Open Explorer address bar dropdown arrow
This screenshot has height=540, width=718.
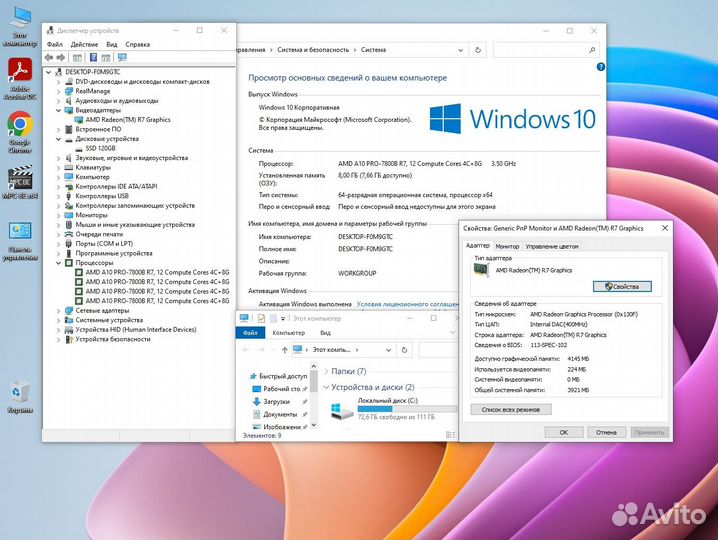click(388, 350)
